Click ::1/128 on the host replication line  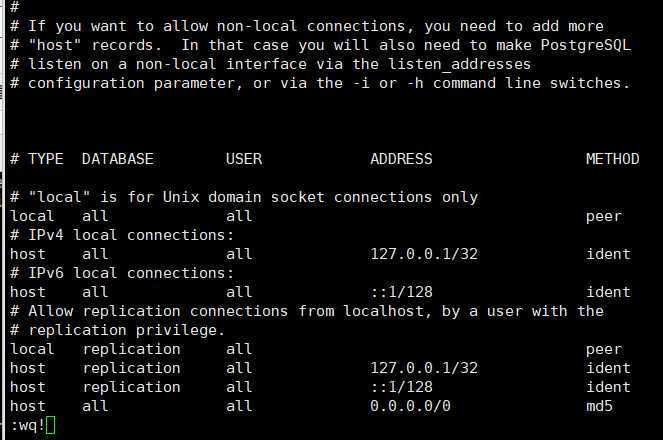401,387
